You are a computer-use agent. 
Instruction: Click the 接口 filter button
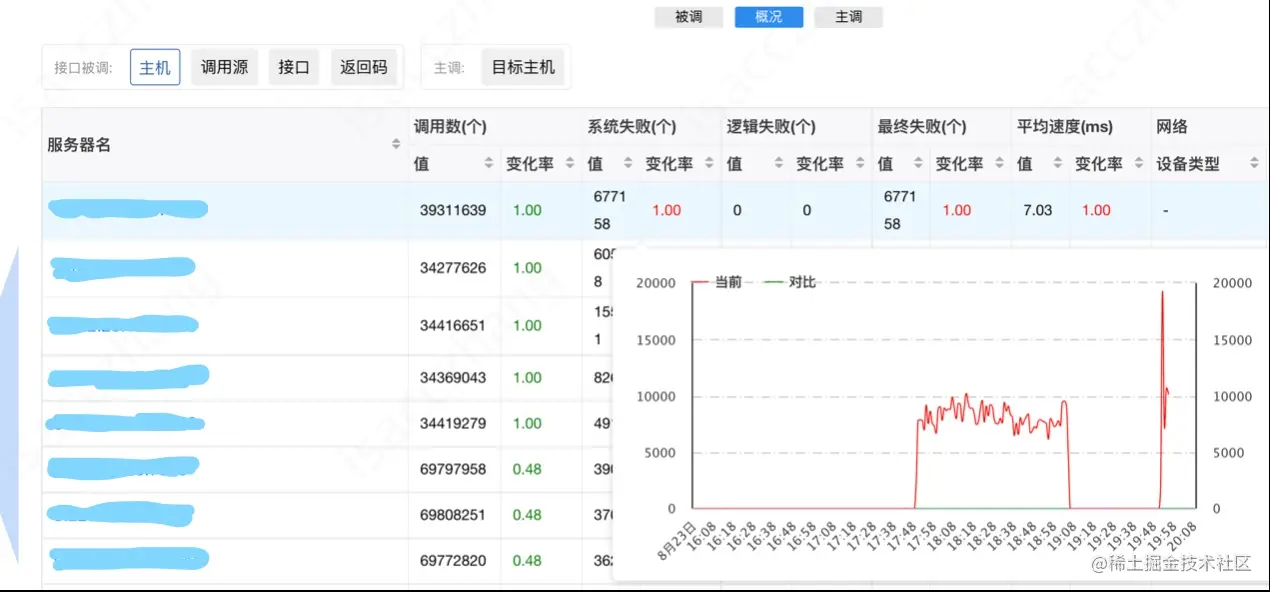click(294, 68)
